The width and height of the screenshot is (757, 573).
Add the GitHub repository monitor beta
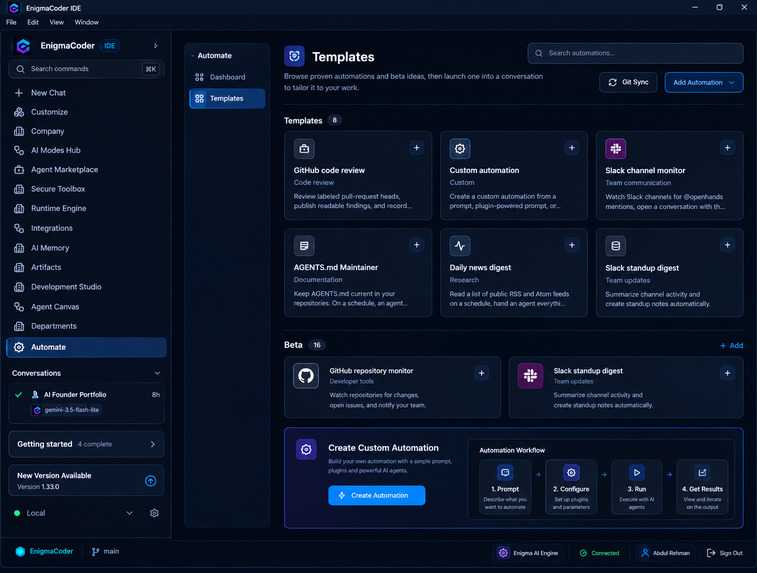pos(481,373)
